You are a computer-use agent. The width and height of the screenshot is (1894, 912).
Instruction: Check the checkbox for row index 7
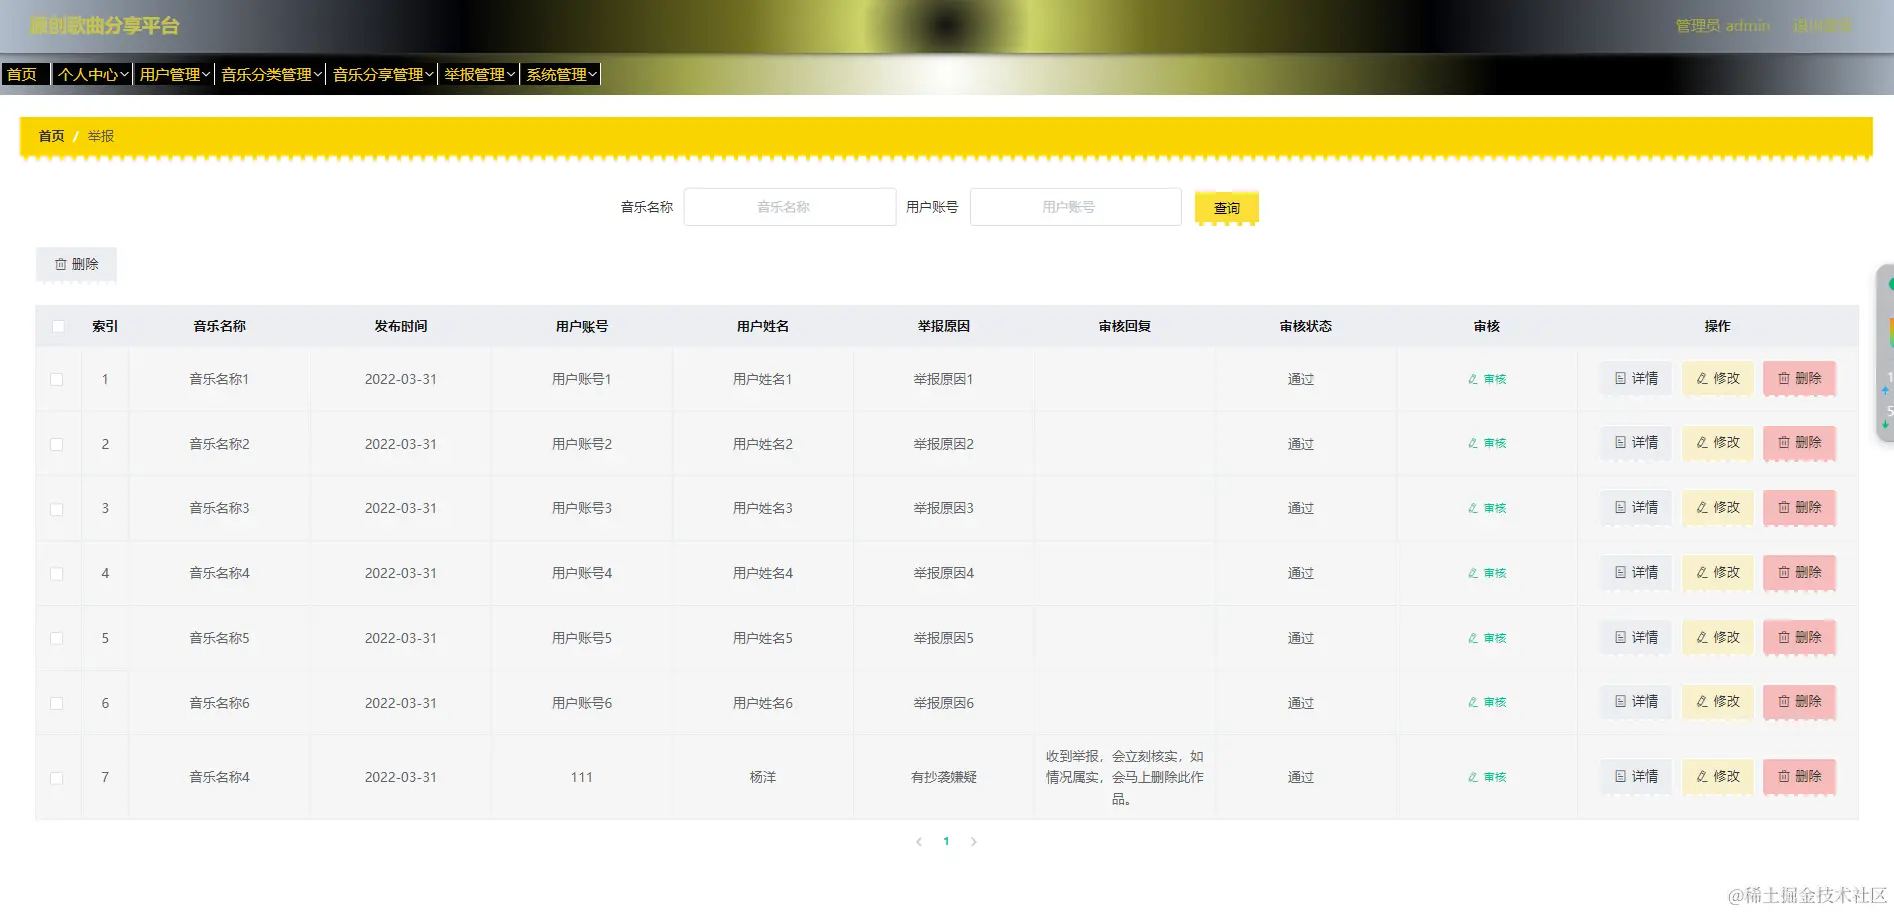(57, 777)
